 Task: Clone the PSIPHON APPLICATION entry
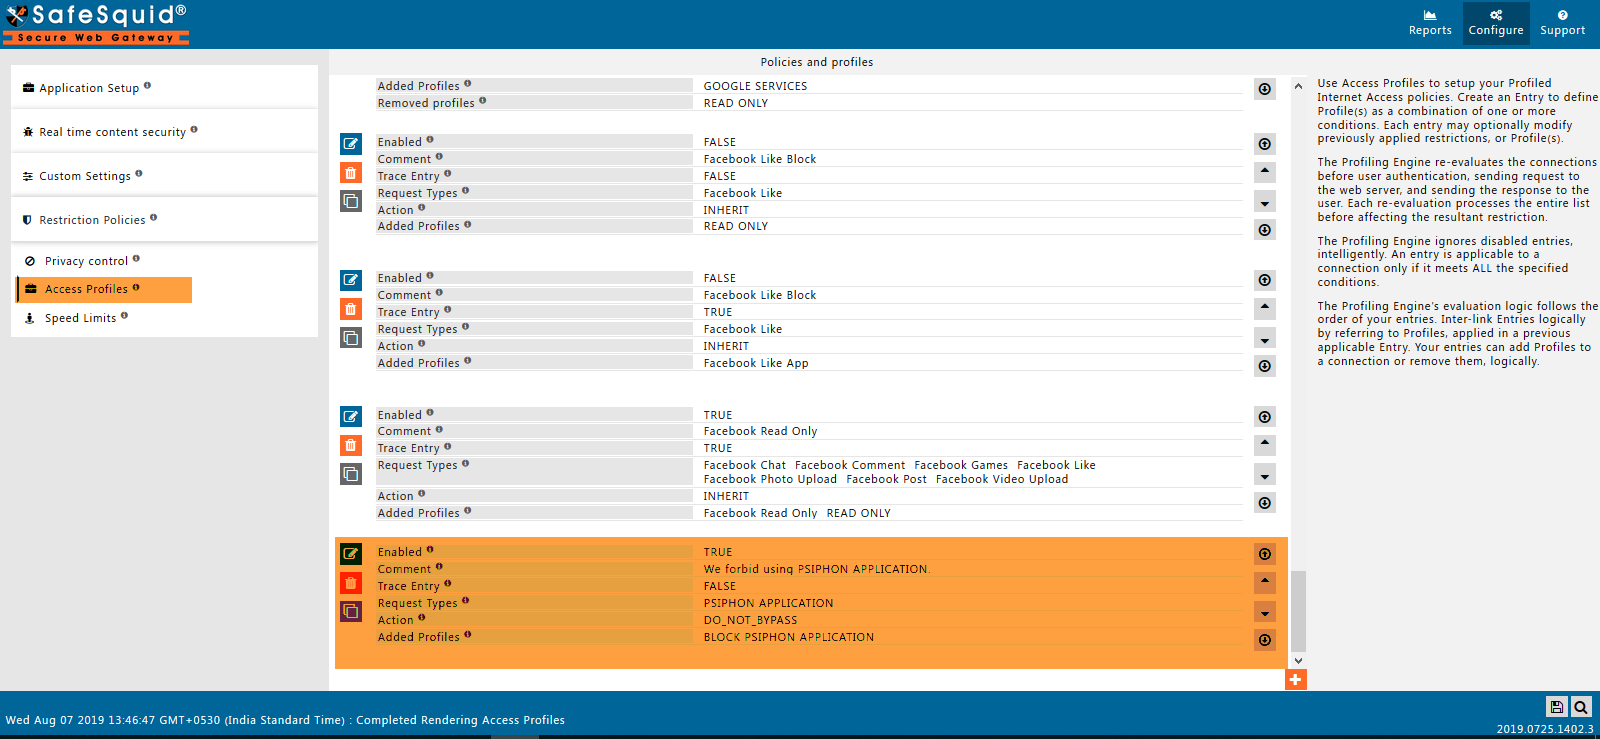(351, 611)
